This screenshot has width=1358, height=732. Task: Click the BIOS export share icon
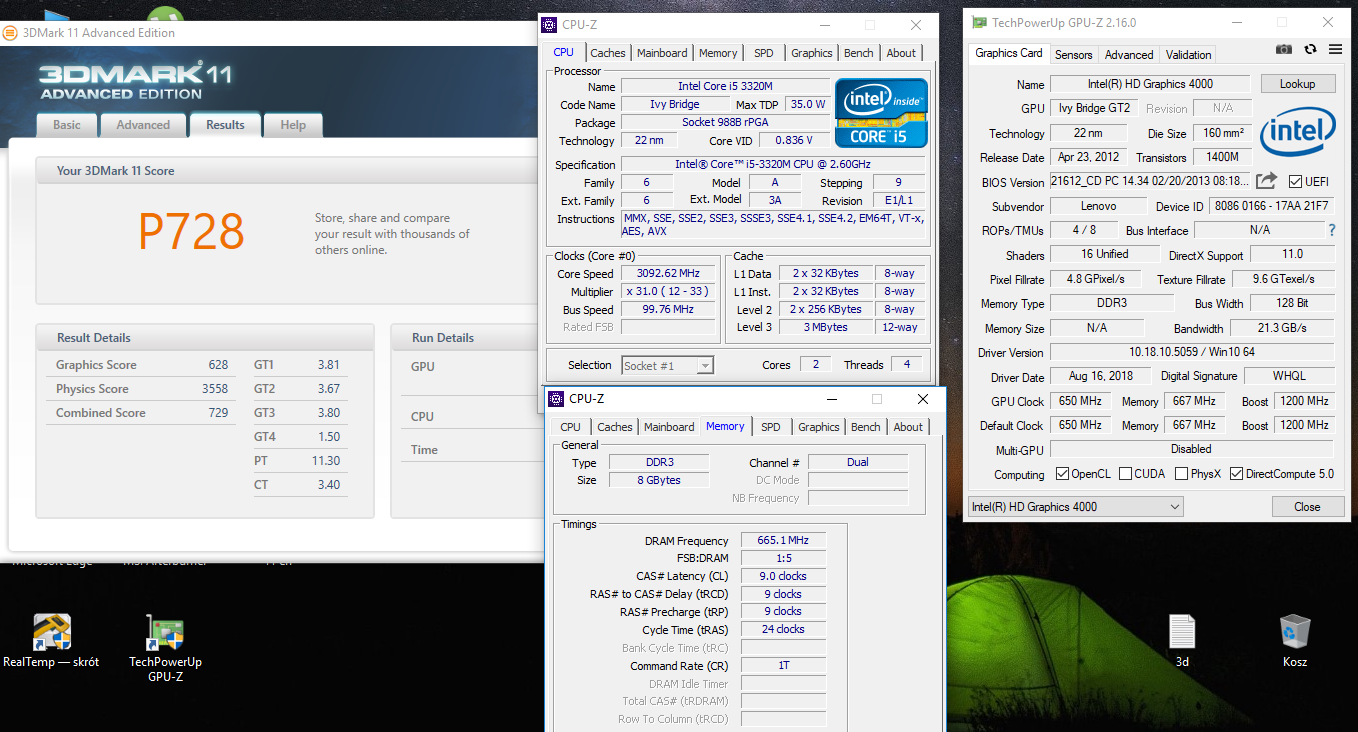[x=1266, y=181]
